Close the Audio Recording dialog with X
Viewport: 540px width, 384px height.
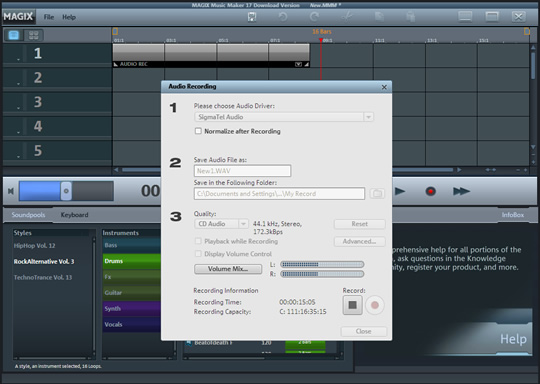click(x=384, y=87)
